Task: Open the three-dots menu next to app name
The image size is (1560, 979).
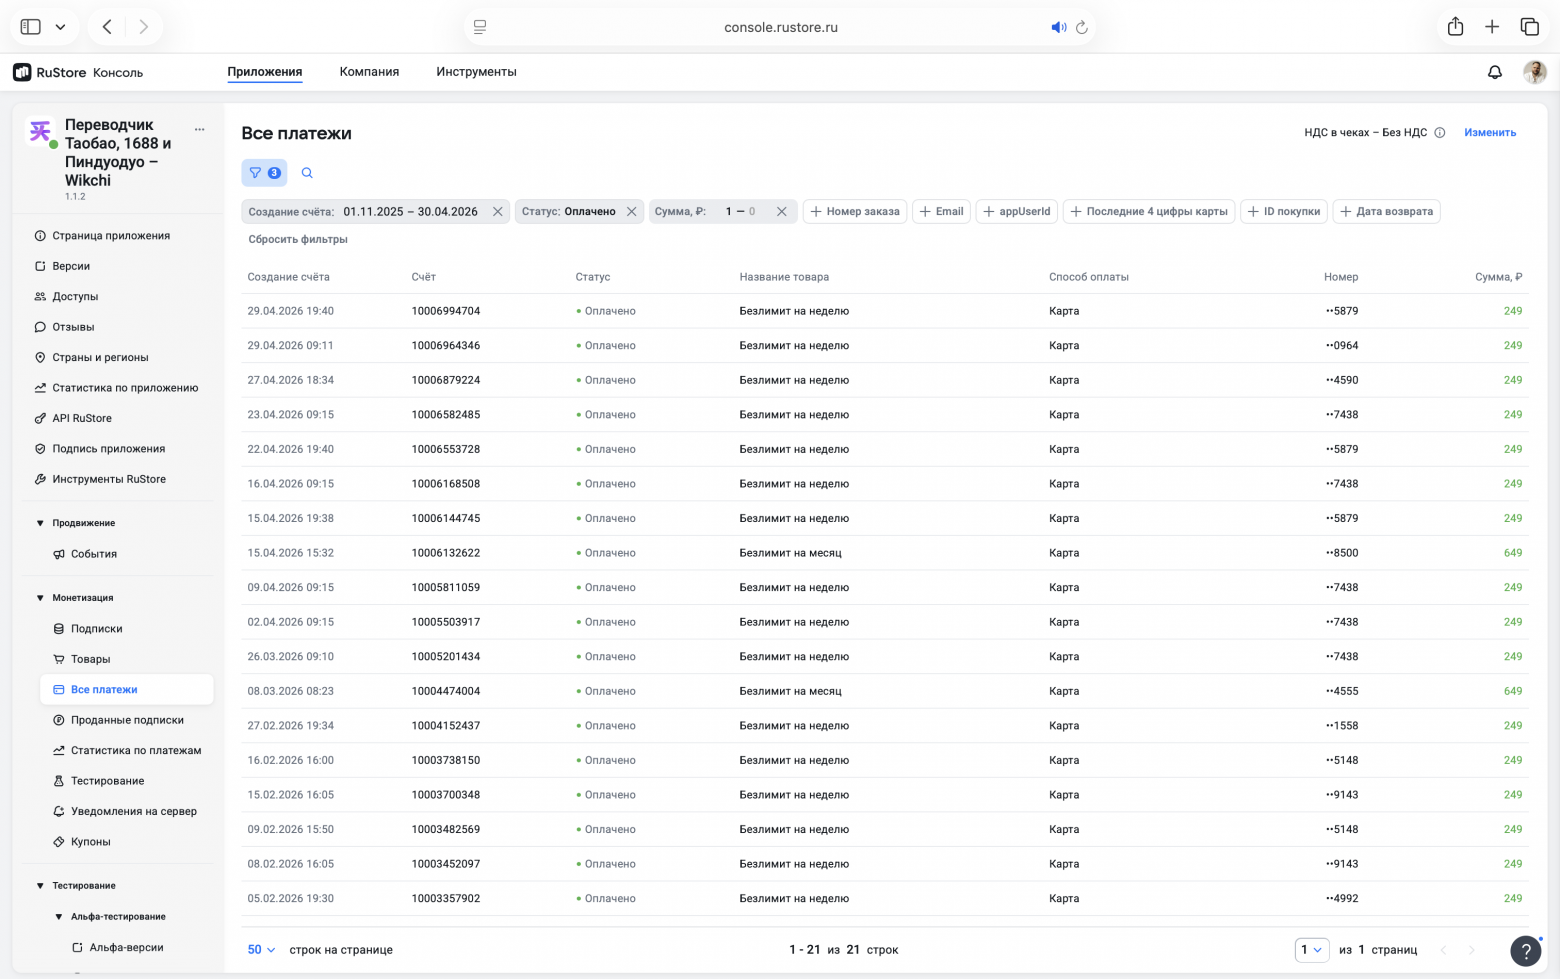Action: tap(200, 129)
